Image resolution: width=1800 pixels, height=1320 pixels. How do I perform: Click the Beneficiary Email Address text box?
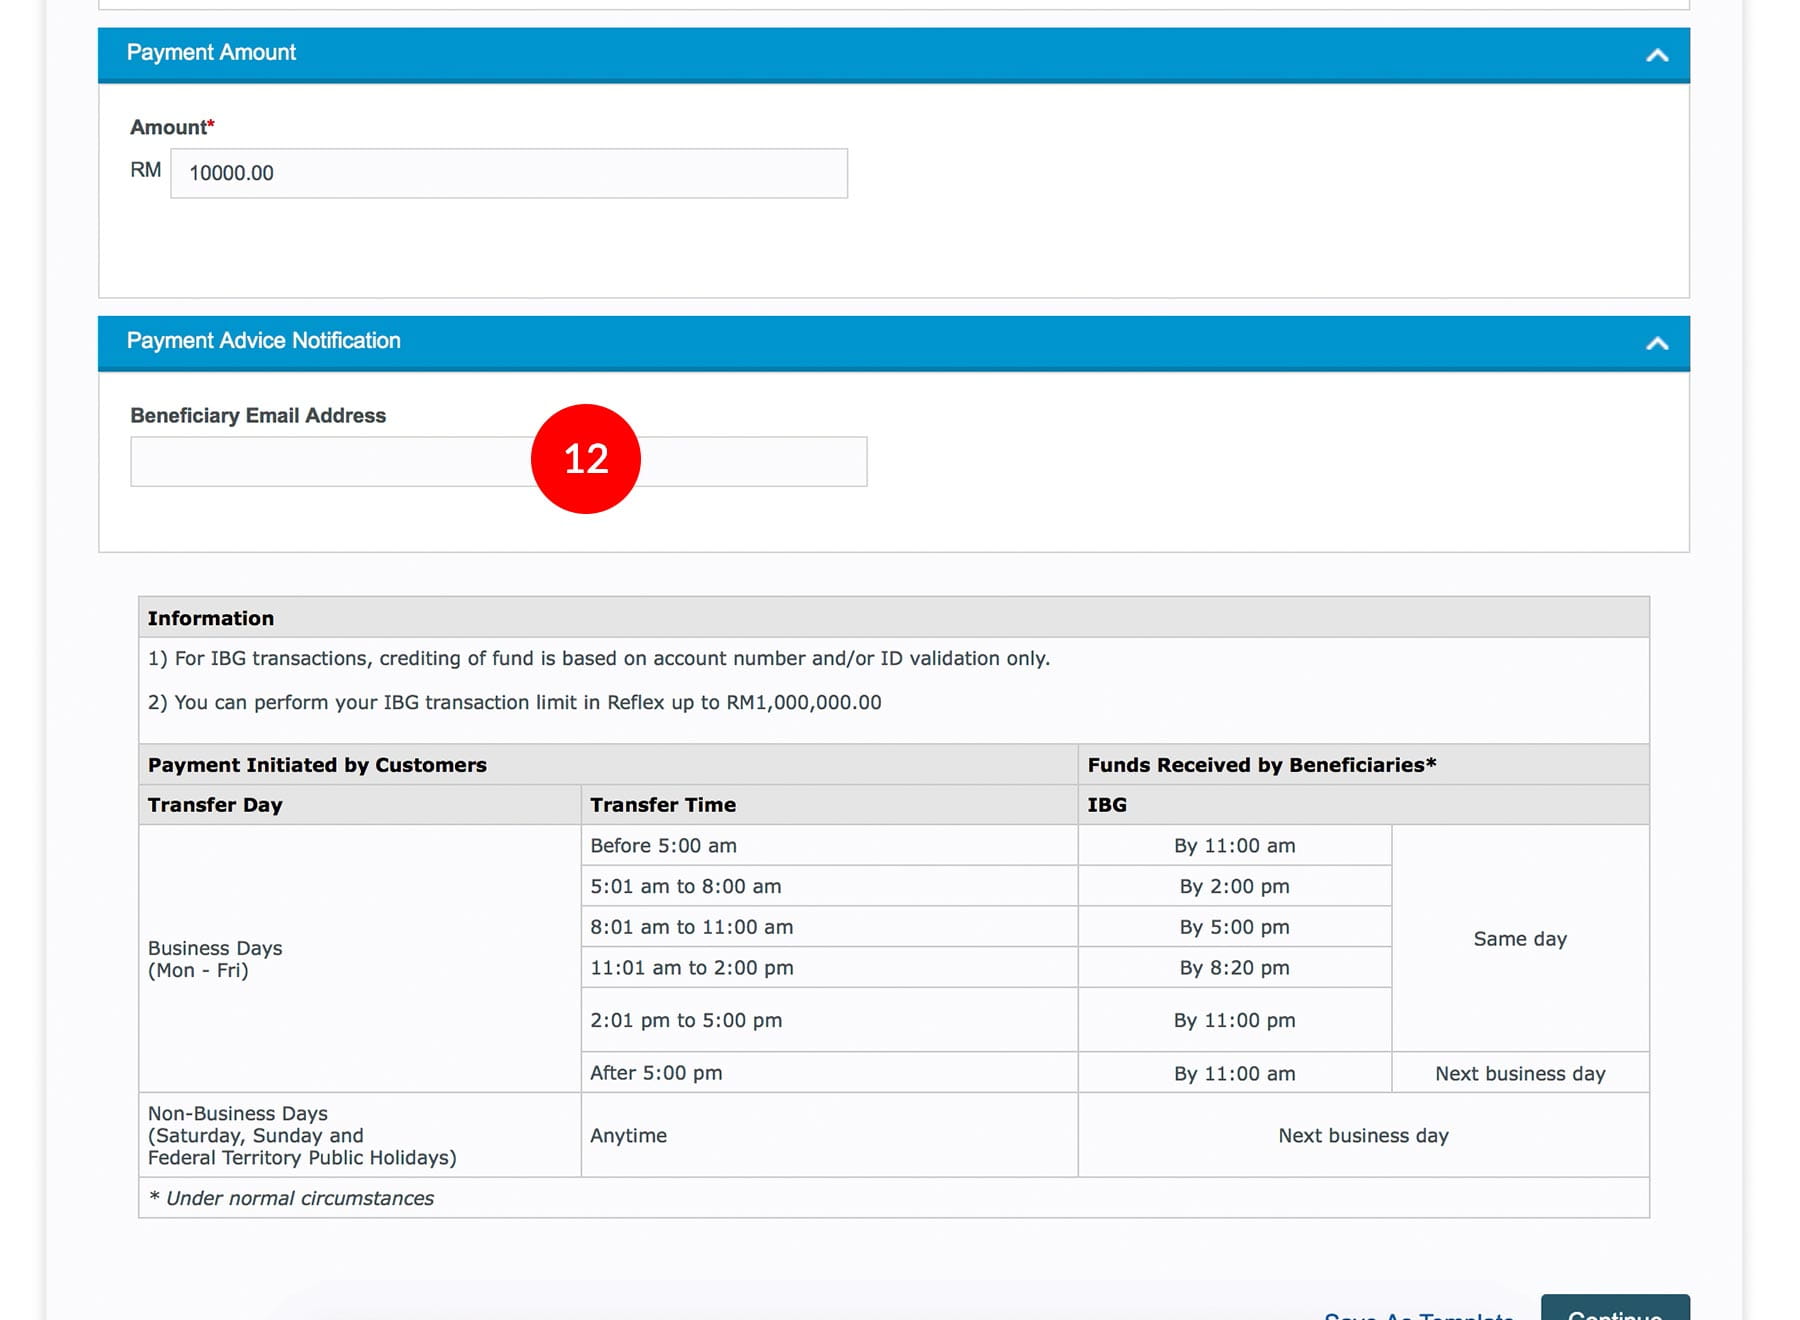[x=330, y=462]
